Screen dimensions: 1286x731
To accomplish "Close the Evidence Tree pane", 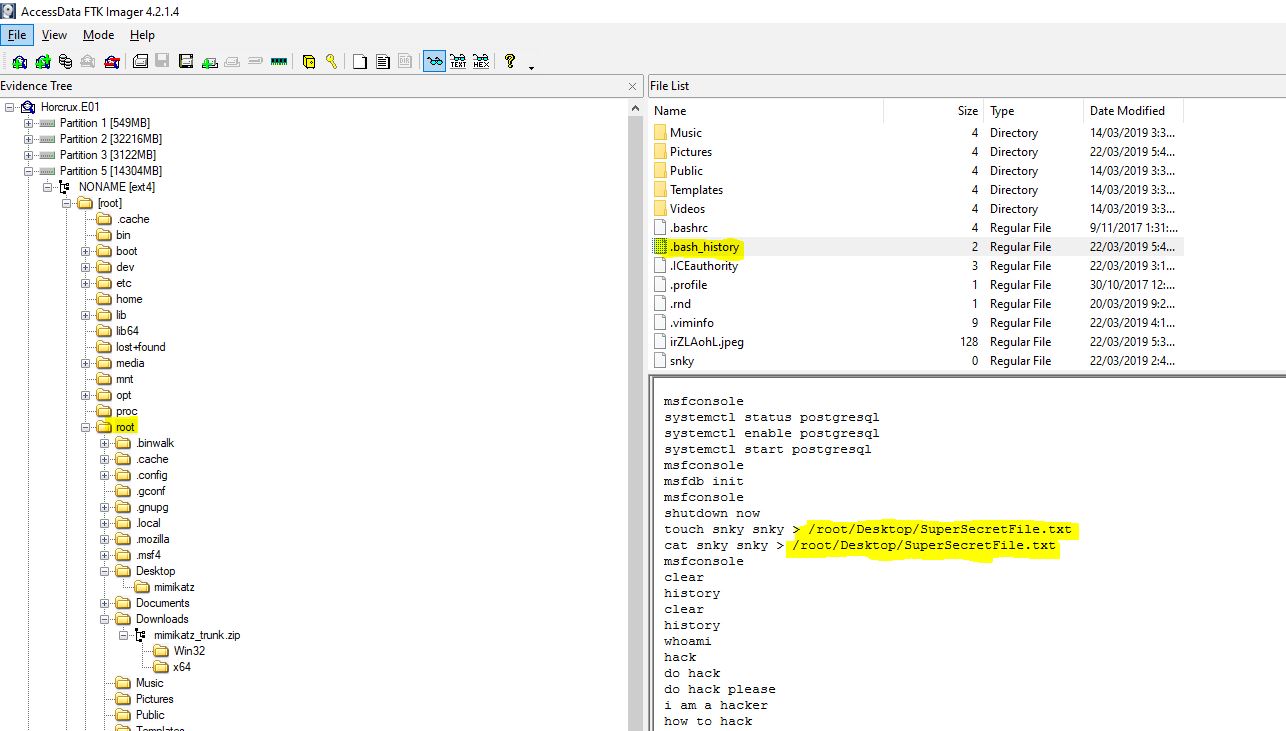I will (x=632, y=86).
